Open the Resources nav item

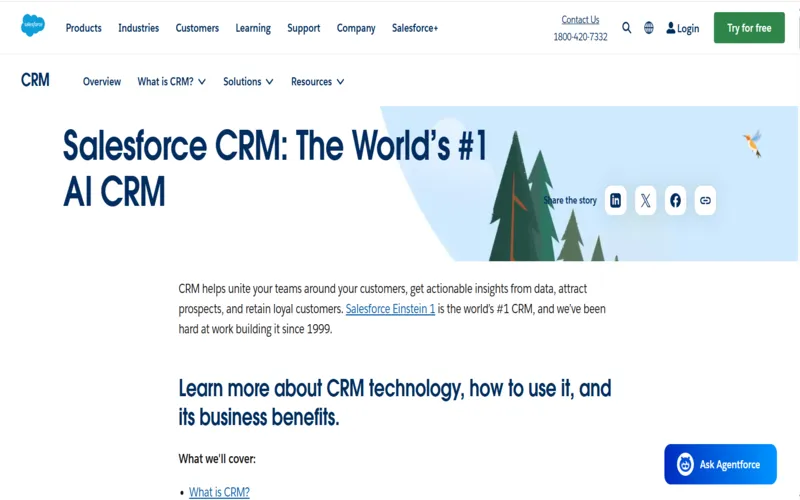click(311, 82)
